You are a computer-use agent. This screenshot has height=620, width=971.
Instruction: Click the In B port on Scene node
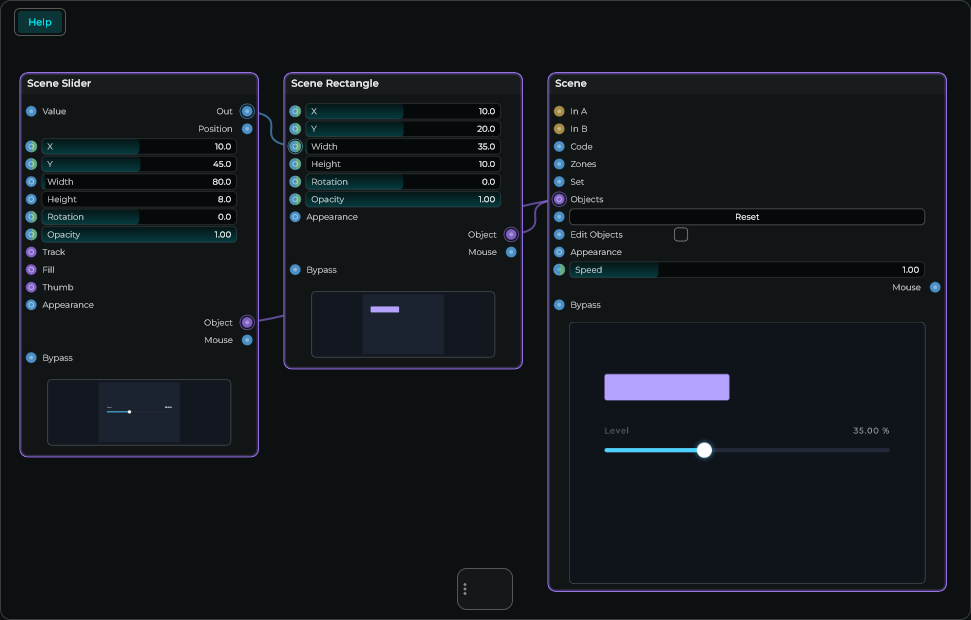[x=559, y=129]
